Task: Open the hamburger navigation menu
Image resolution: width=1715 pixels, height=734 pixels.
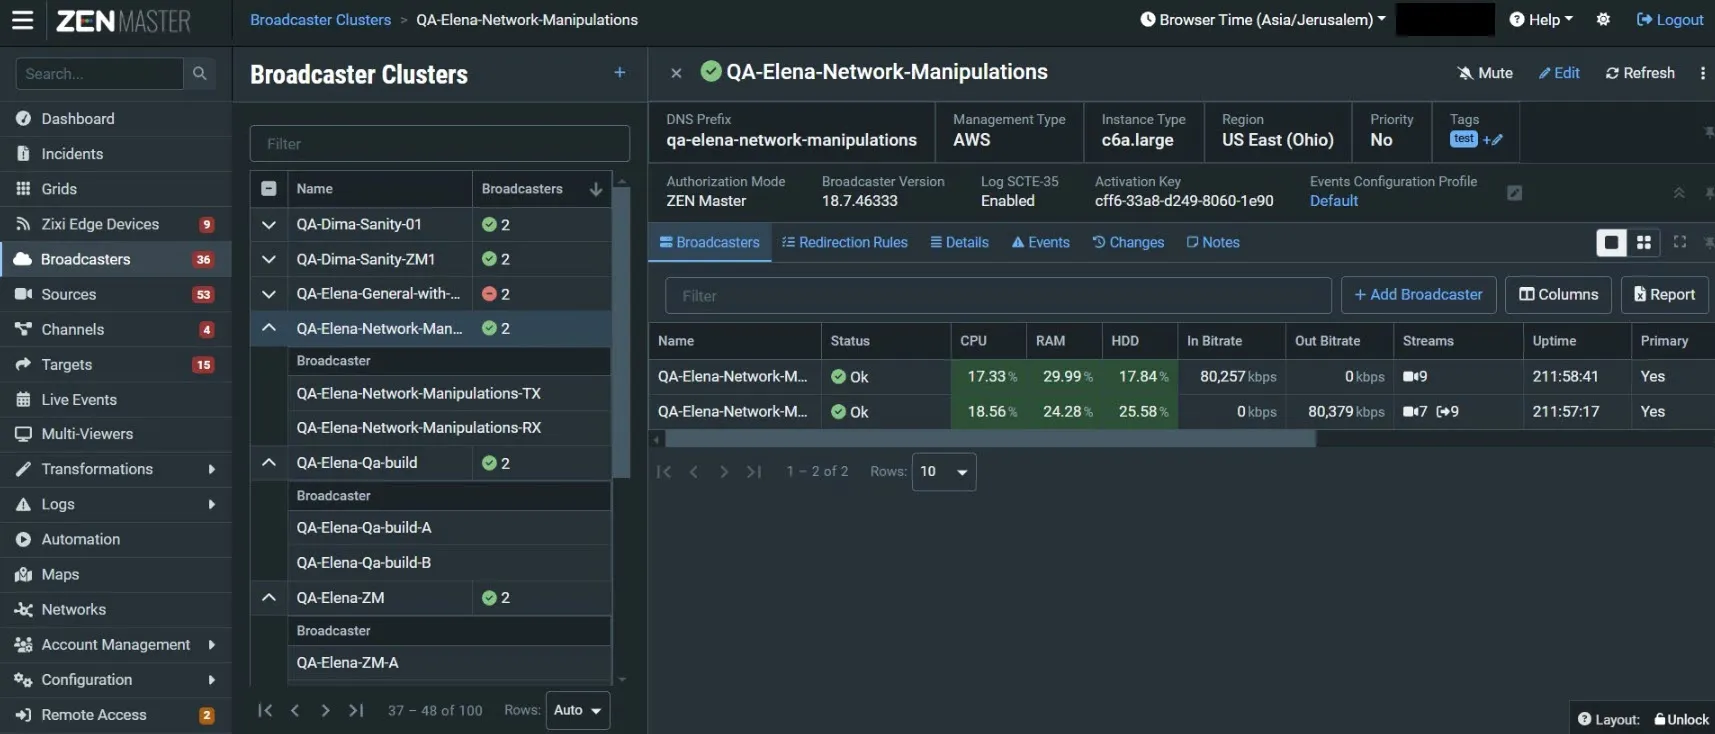Action: (x=22, y=20)
